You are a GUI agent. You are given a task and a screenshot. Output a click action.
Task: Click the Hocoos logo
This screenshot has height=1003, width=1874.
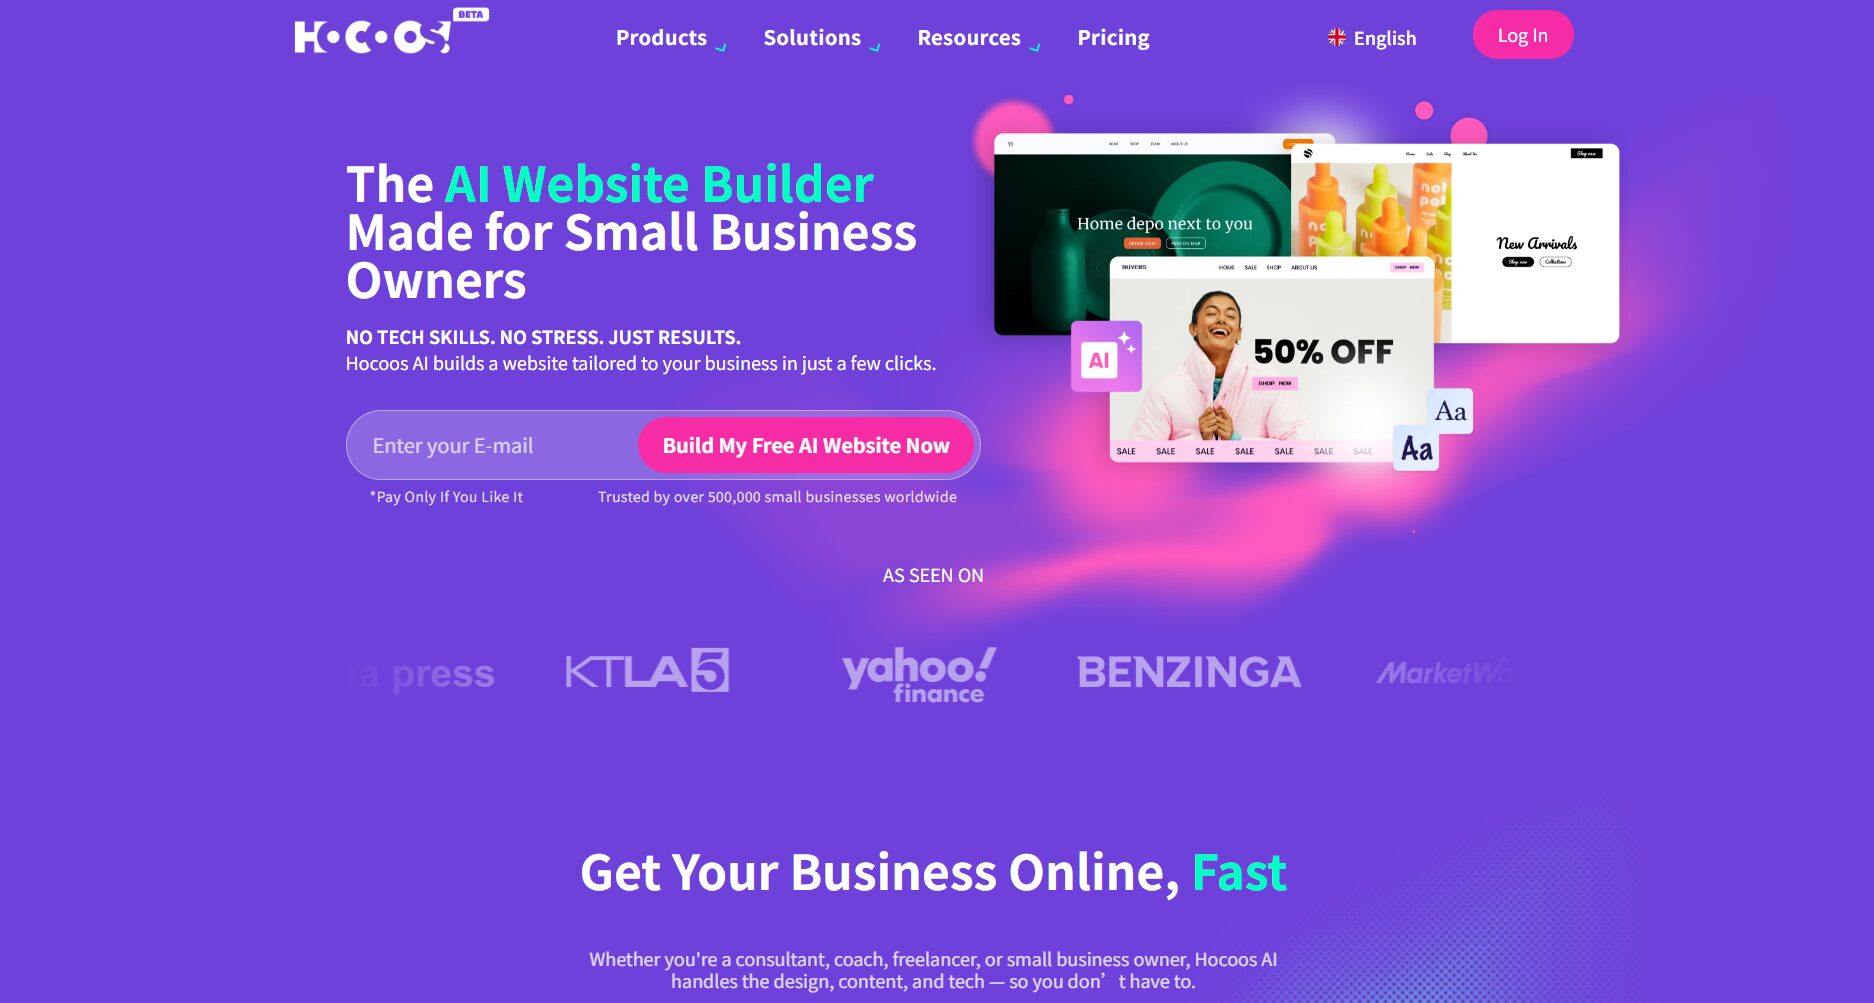(x=373, y=37)
